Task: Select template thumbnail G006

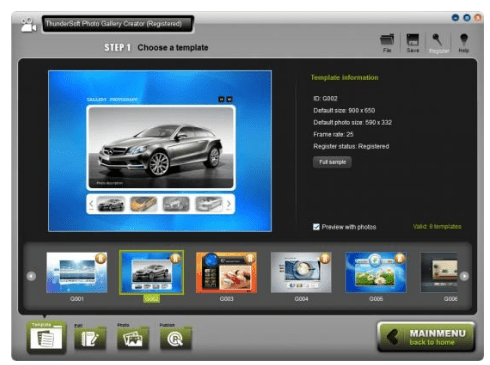Action: (x=439, y=272)
